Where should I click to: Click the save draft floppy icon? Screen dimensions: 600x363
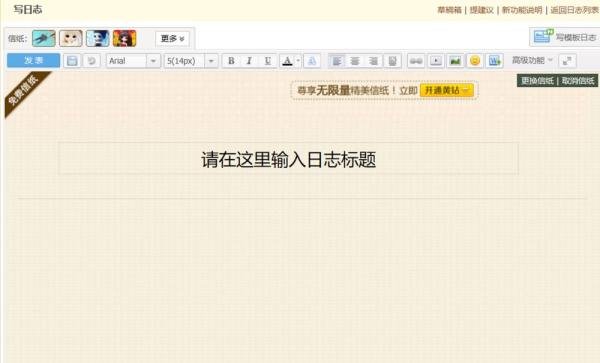pos(72,61)
